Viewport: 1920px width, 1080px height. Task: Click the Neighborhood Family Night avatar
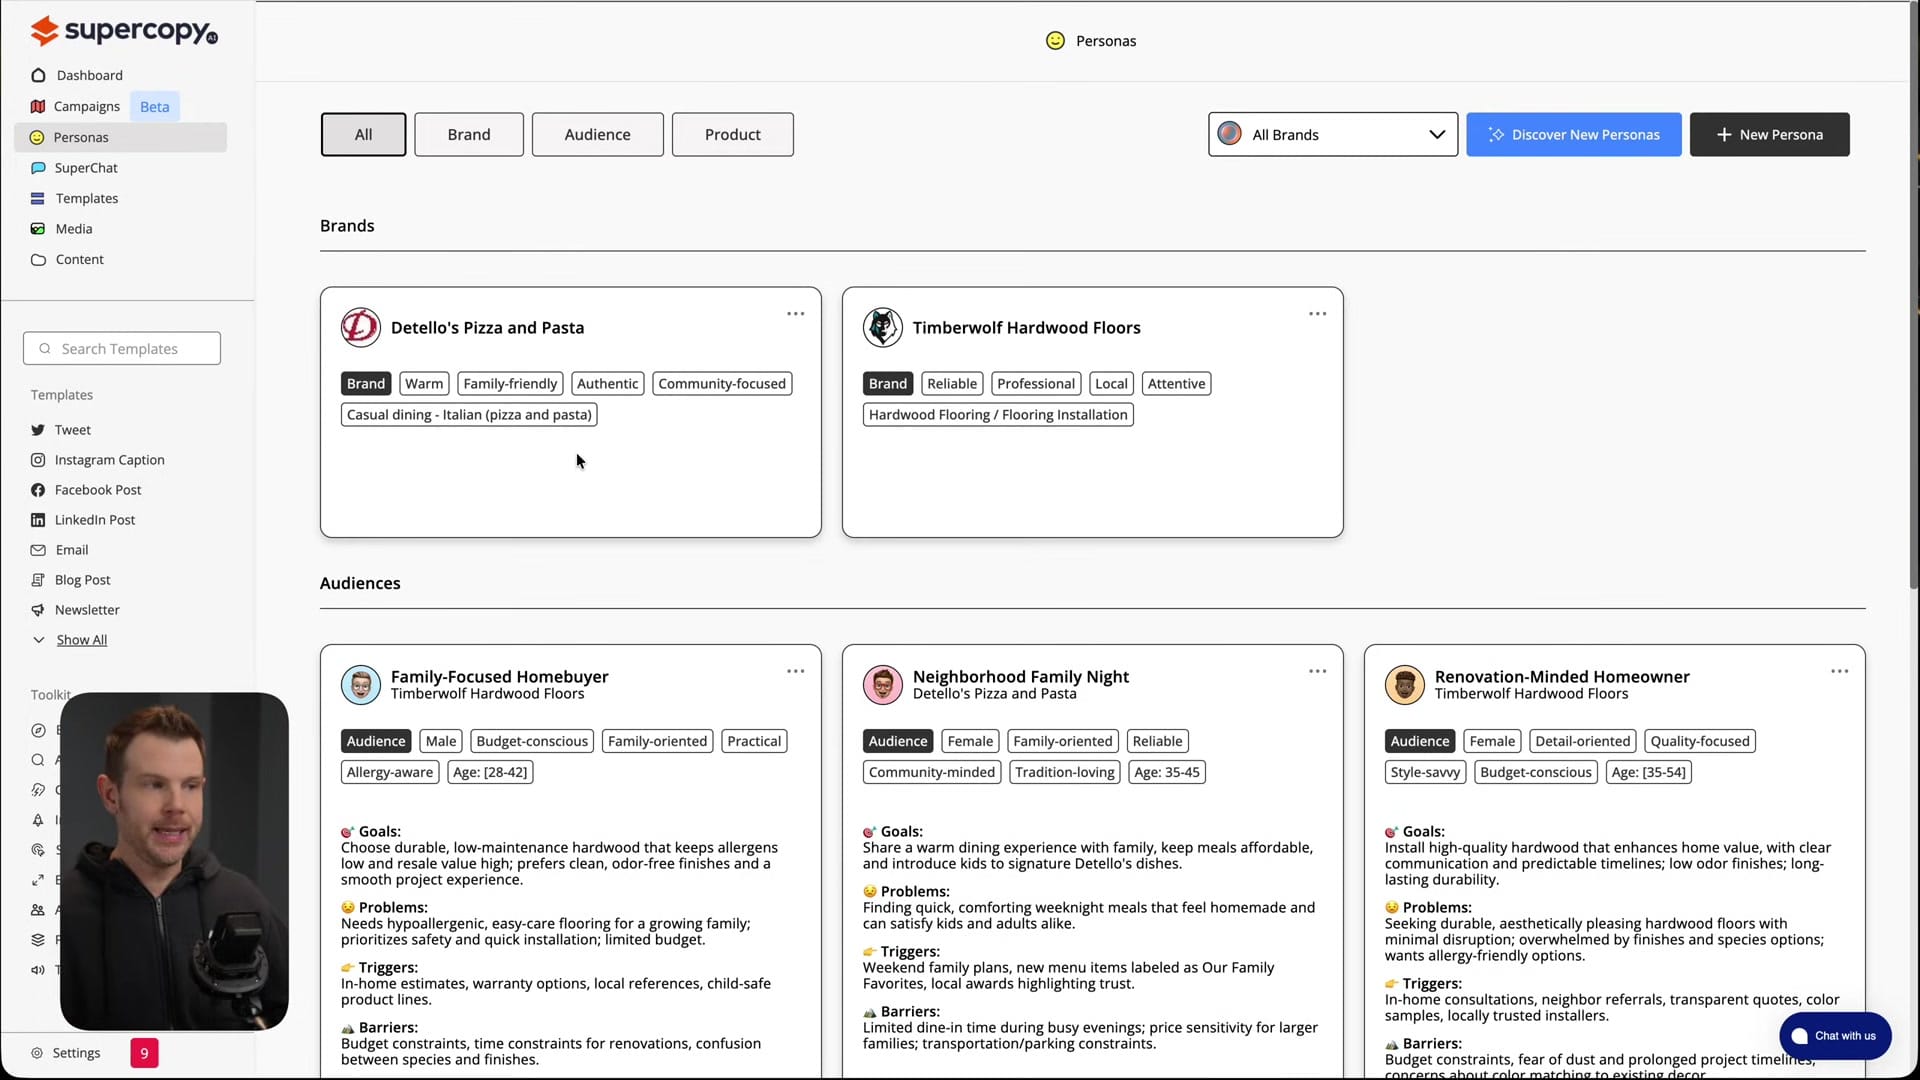(x=882, y=685)
